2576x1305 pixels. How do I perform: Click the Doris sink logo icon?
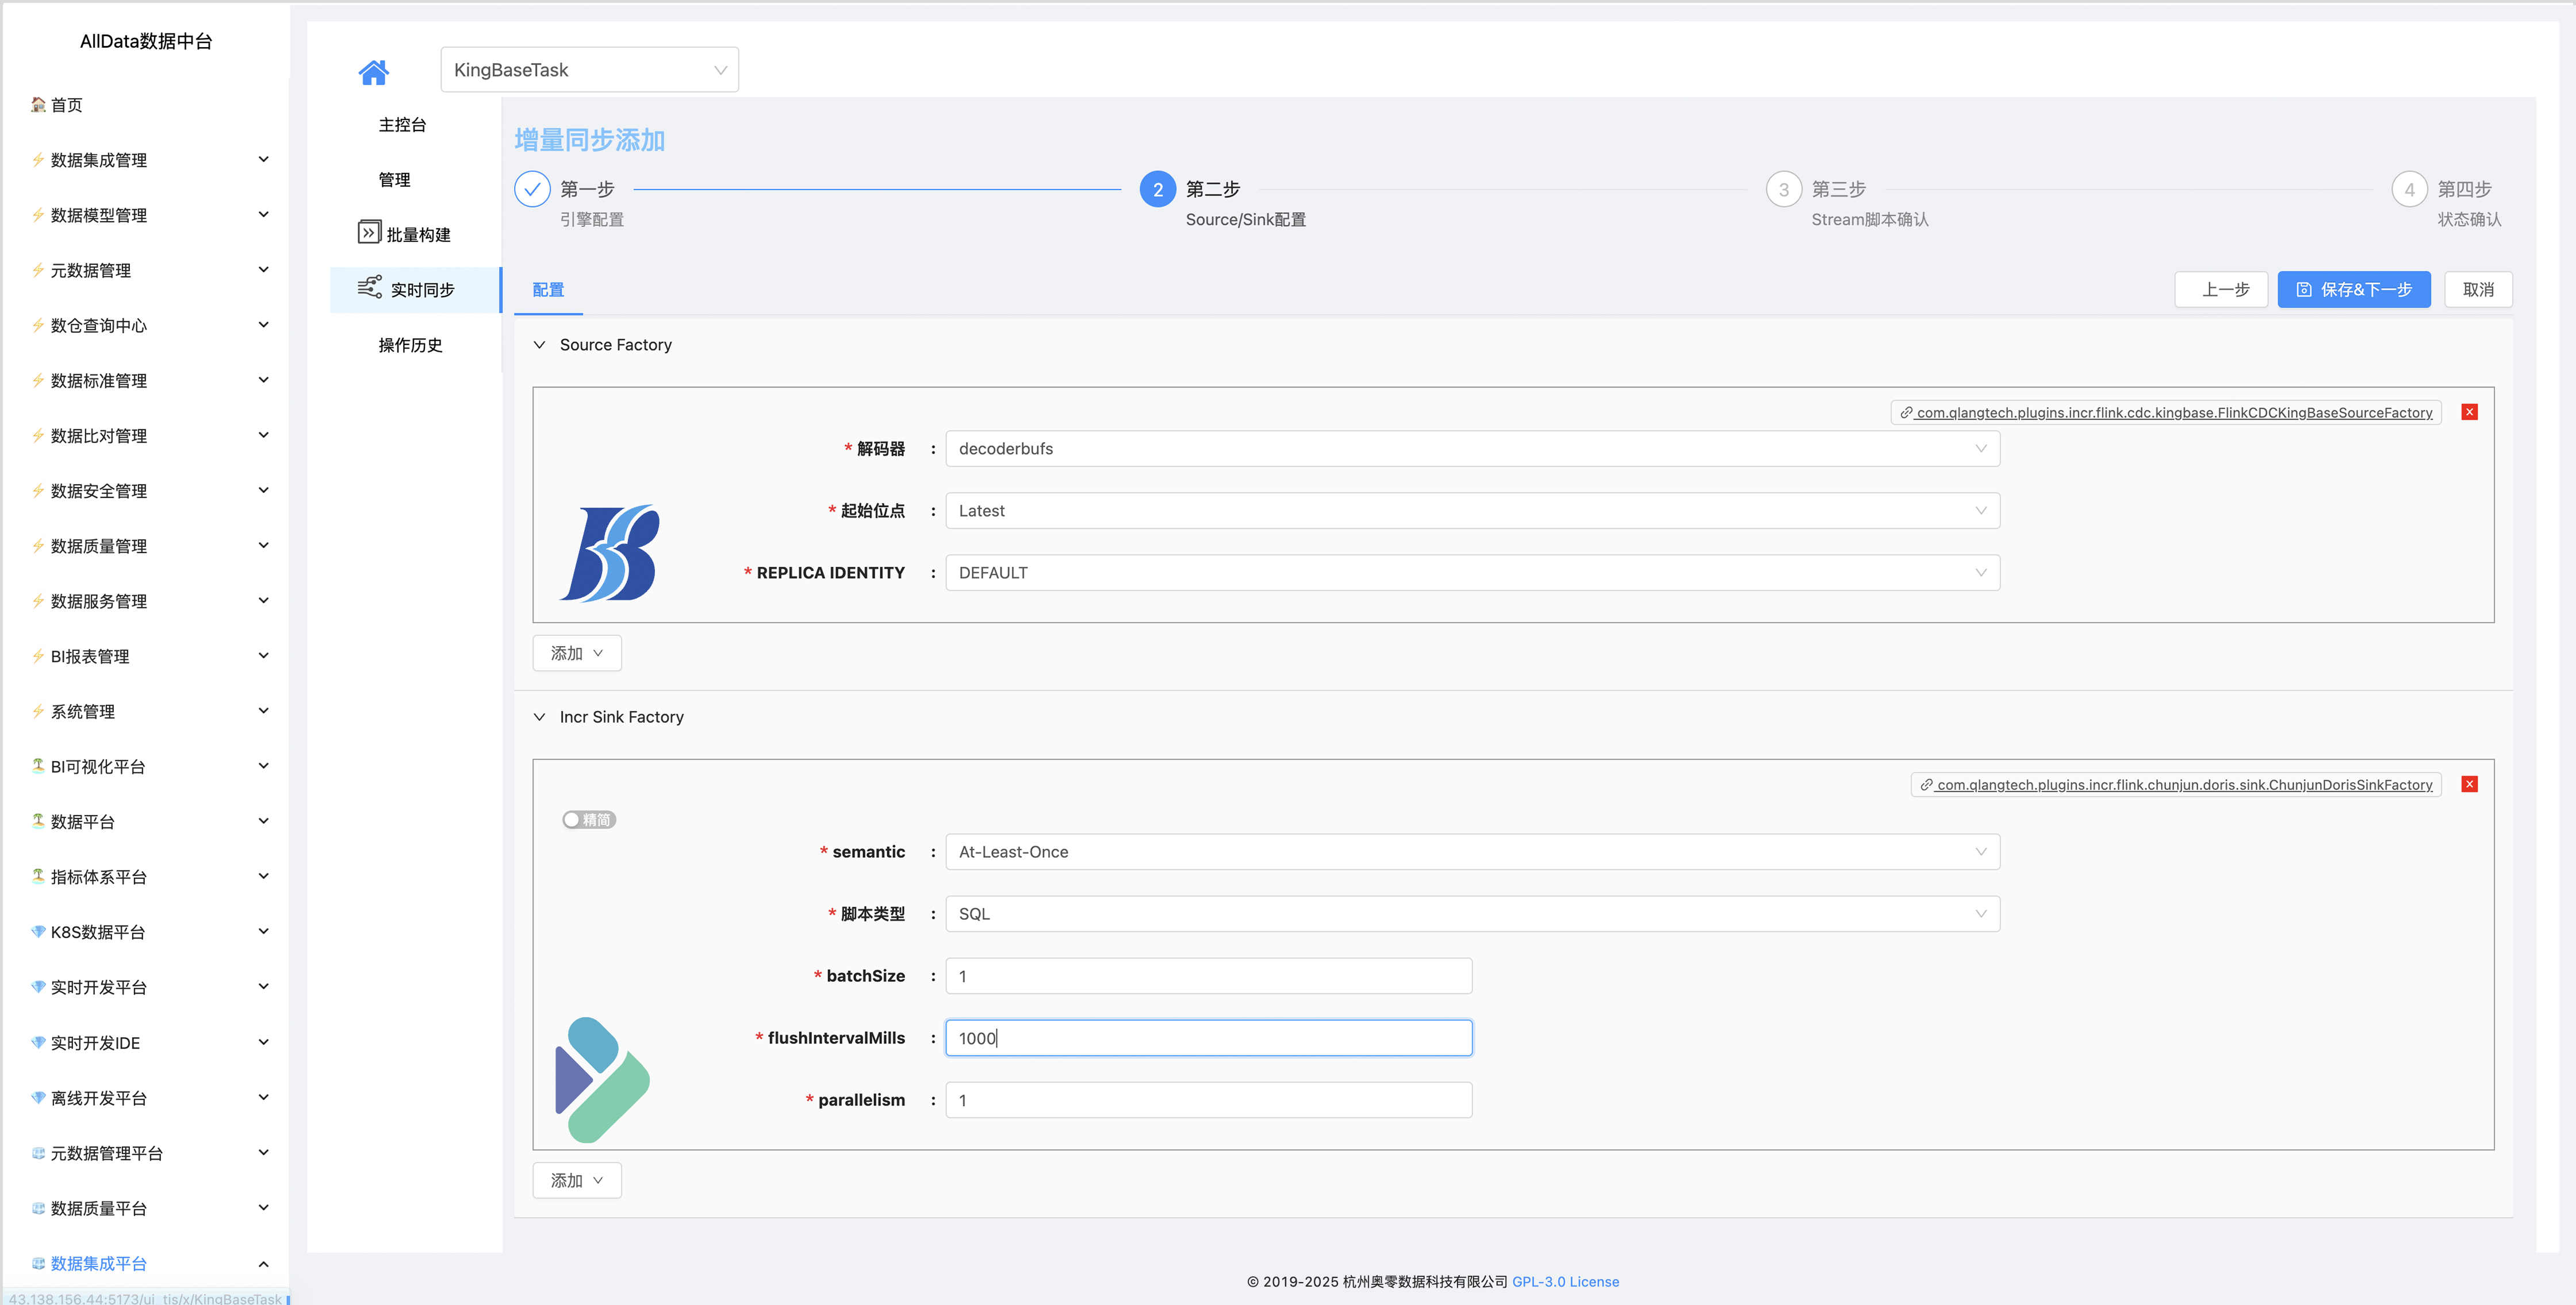point(602,1079)
